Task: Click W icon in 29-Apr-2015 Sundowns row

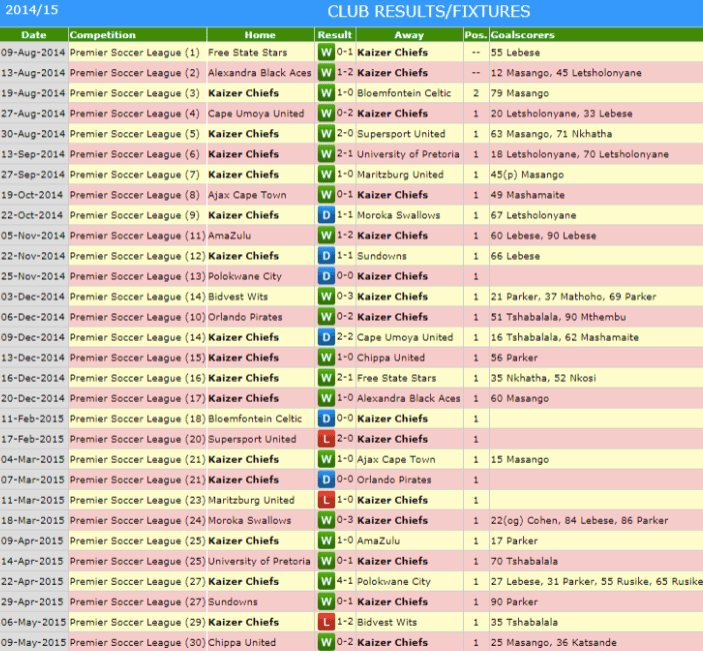Action: point(326,602)
